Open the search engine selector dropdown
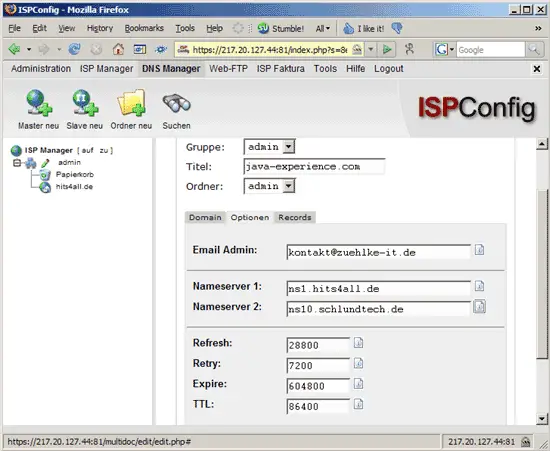The image size is (550, 451). (452, 49)
